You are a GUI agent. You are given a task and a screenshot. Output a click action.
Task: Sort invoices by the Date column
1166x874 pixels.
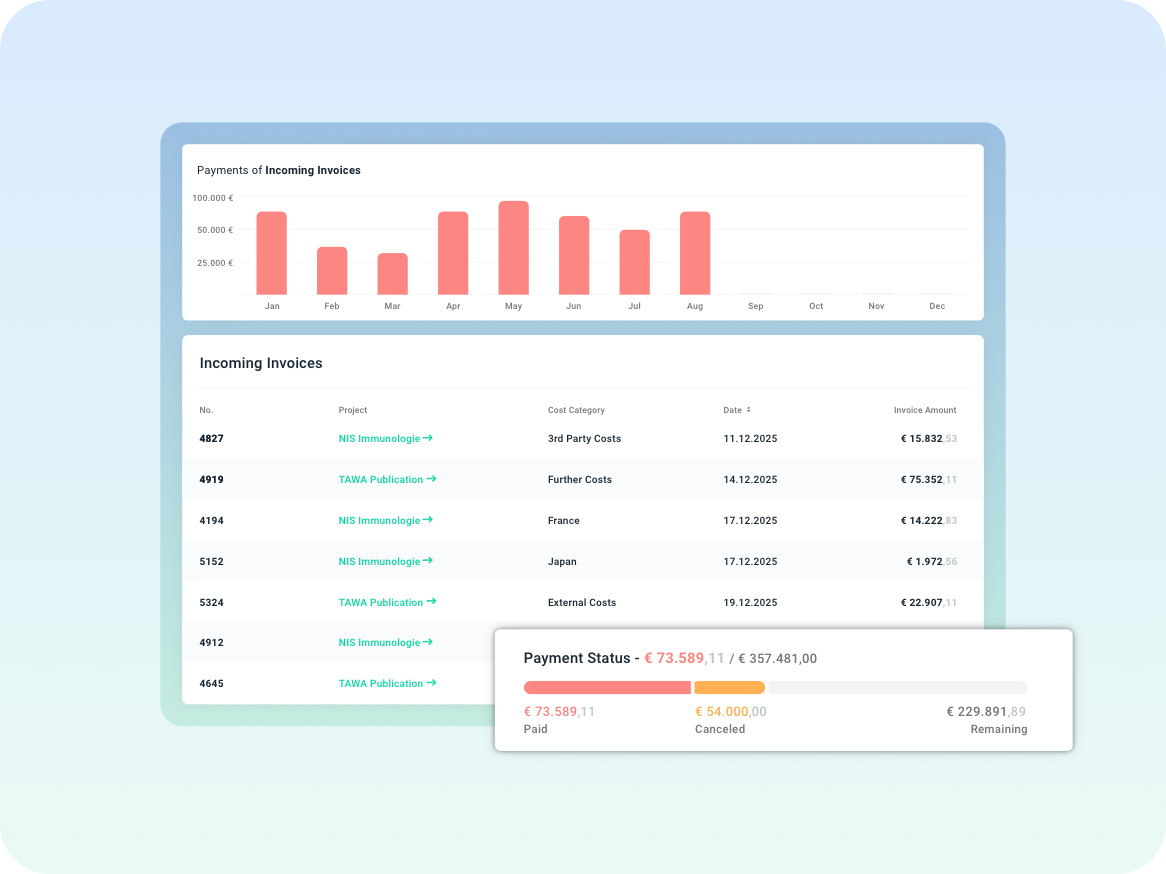736,409
